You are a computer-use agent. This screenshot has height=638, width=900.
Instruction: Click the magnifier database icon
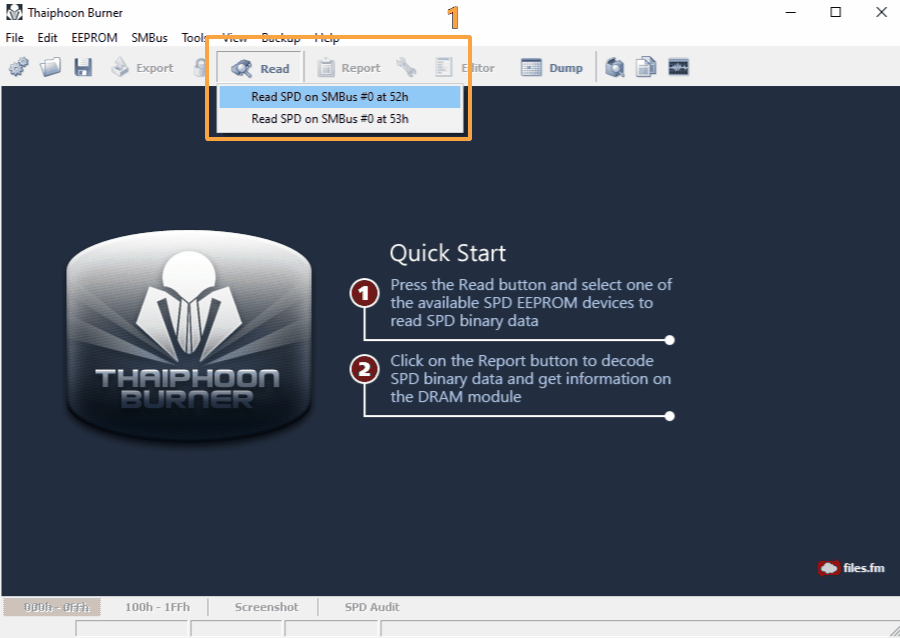pyautogui.click(x=615, y=68)
